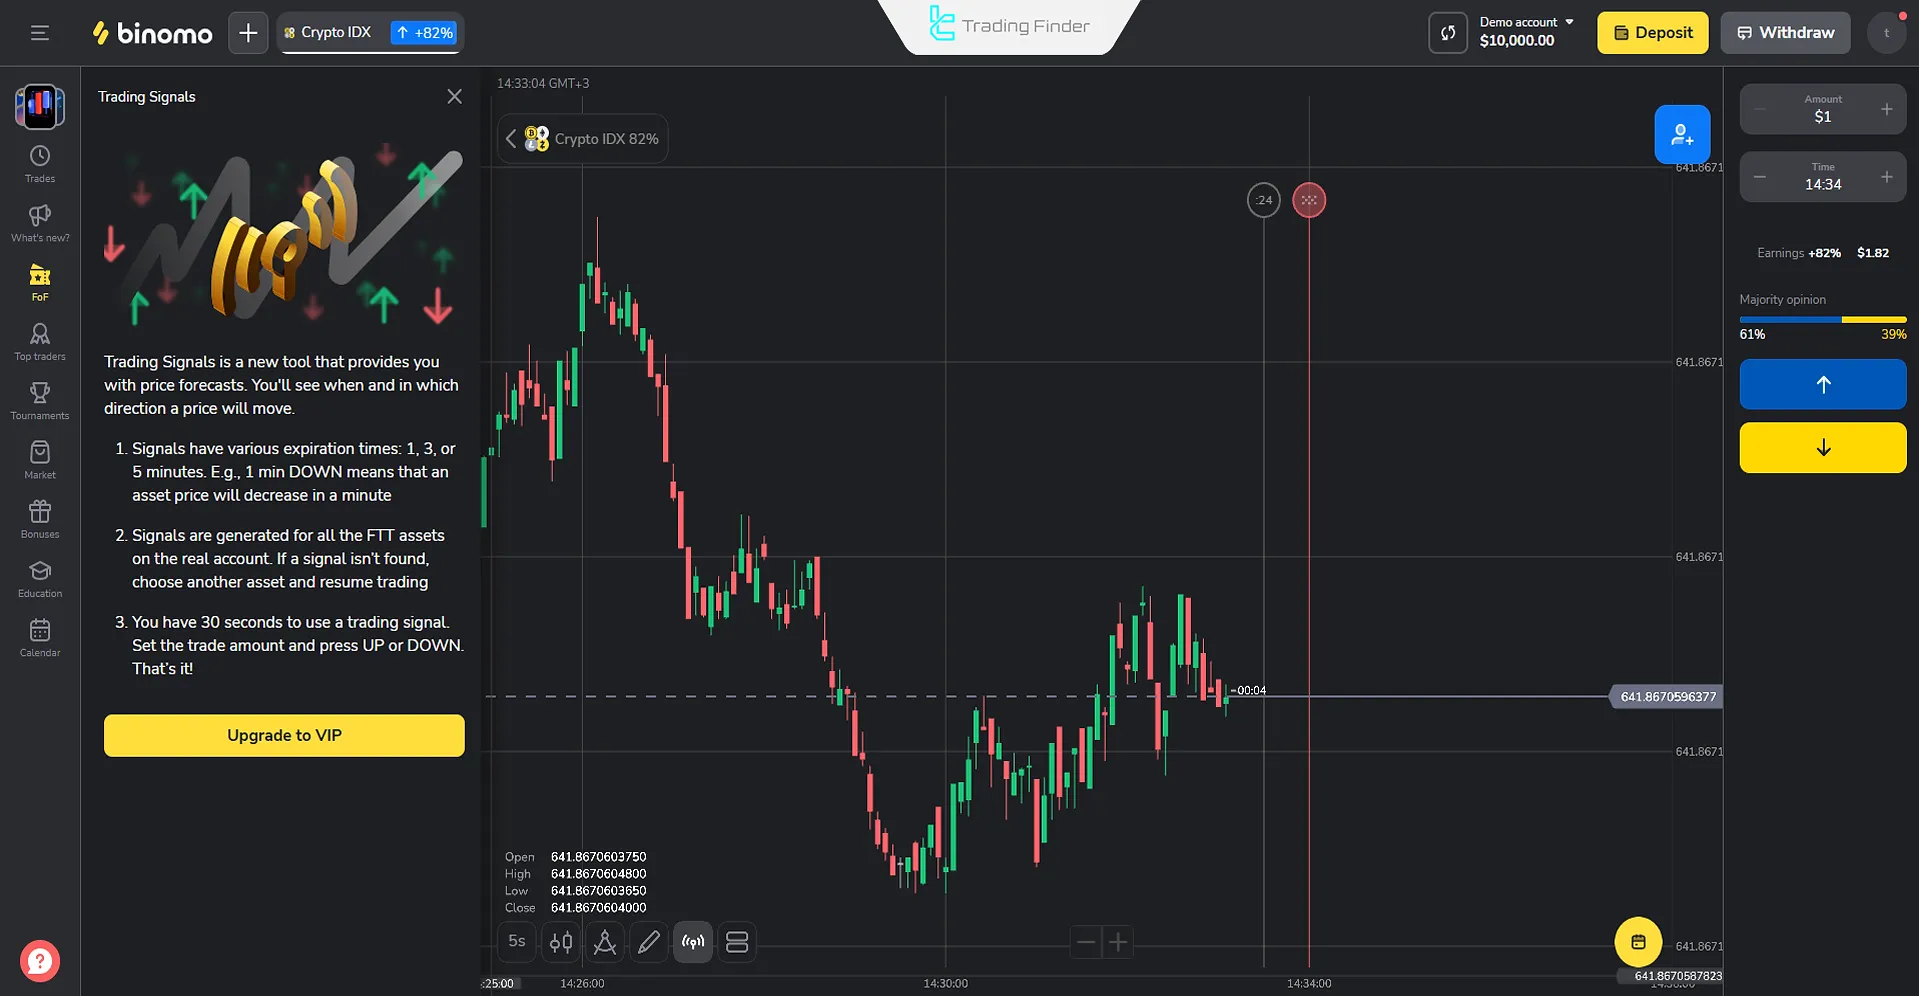Image resolution: width=1919 pixels, height=996 pixels.
Task: Click the account switch refresh icon
Action: click(x=1447, y=33)
